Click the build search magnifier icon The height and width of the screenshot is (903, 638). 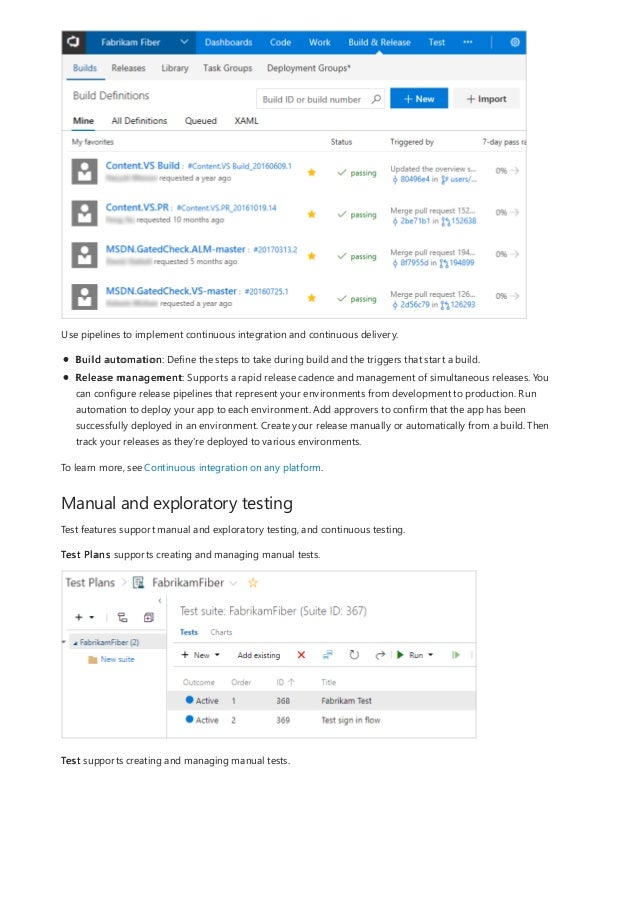pos(376,99)
